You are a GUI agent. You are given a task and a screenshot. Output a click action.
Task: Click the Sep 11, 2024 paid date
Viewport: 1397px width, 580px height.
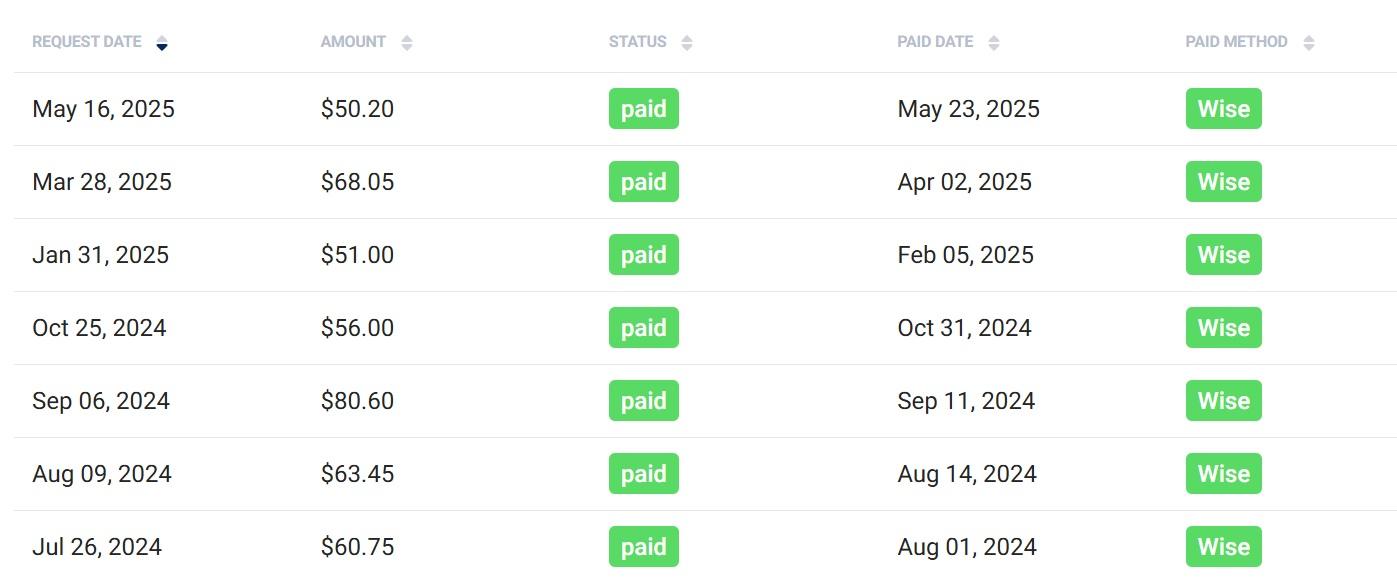click(x=966, y=401)
